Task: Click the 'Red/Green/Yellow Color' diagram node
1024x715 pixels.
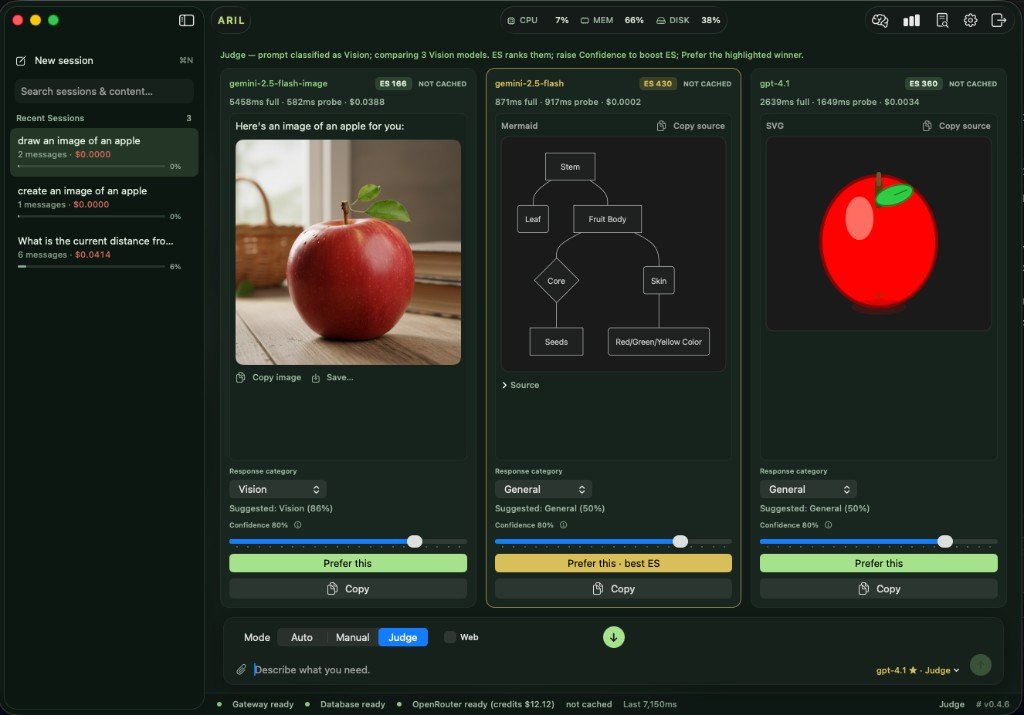Action: (x=658, y=342)
